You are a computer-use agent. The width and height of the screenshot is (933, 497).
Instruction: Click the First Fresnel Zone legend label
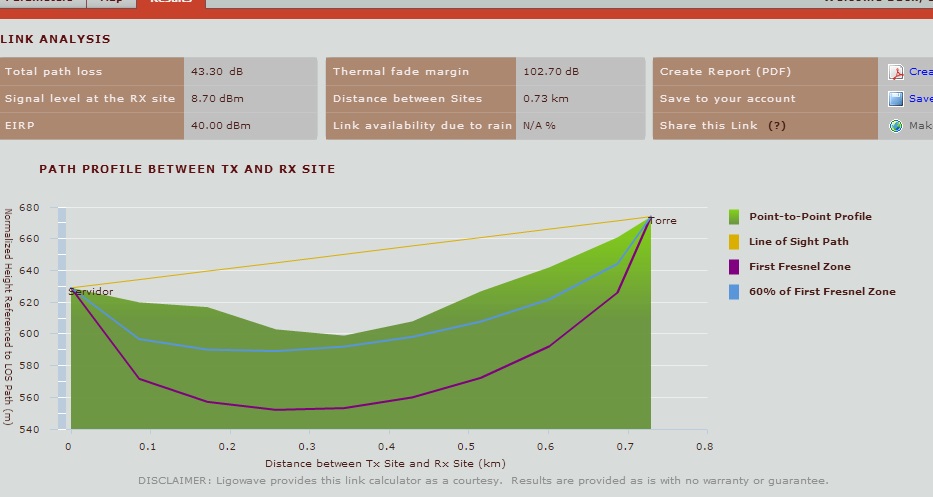coord(800,267)
